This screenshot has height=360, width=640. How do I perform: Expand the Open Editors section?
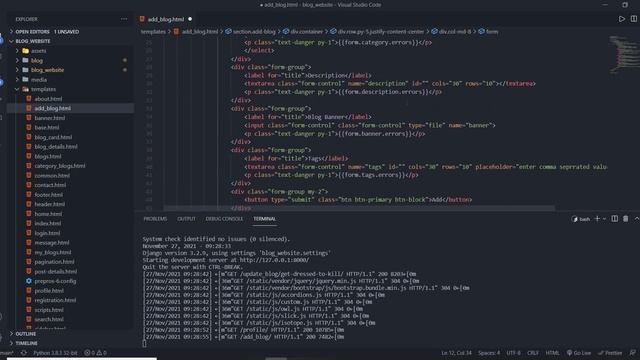click(x=47, y=31)
